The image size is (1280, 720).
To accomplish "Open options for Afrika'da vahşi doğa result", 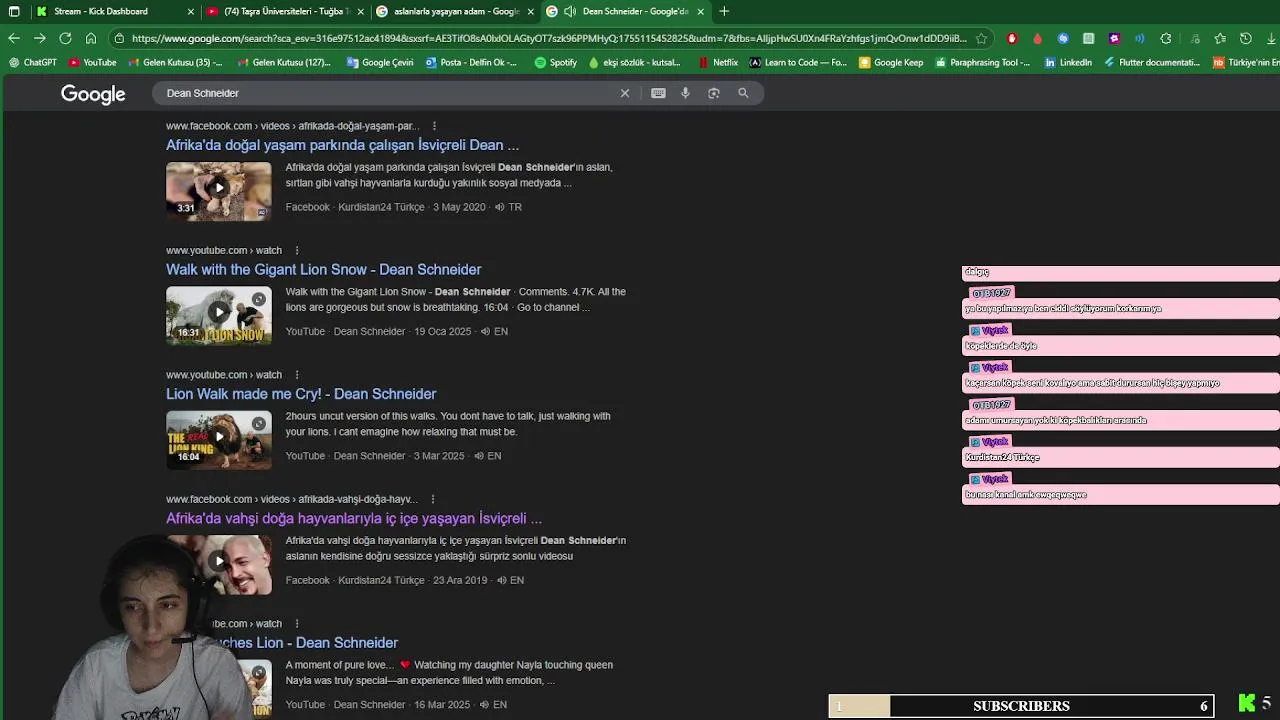I will click(433, 499).
